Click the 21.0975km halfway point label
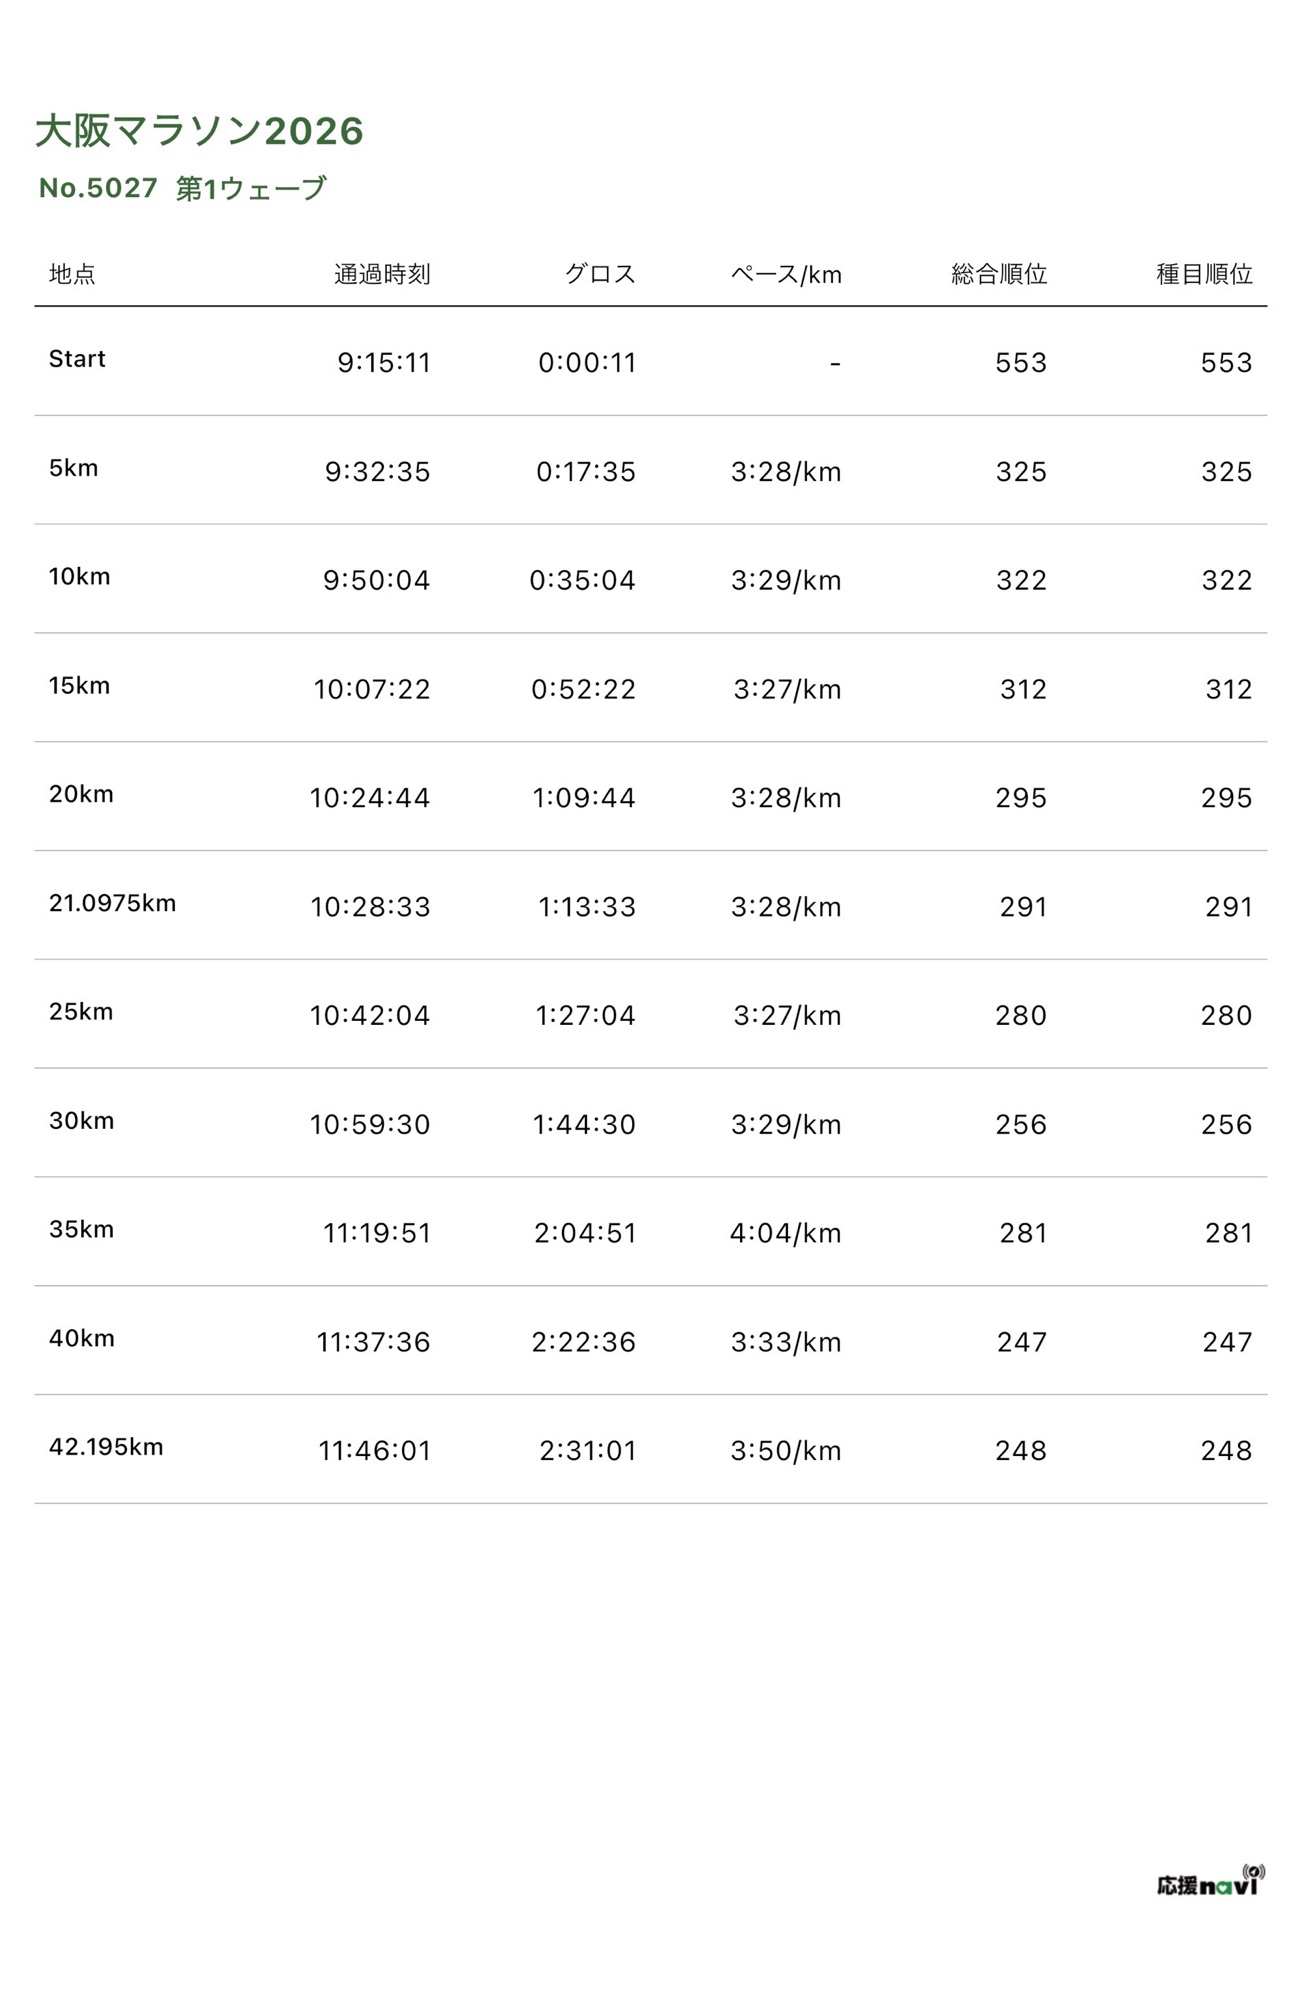1302x2000 pixels. [x=112, y=903]
